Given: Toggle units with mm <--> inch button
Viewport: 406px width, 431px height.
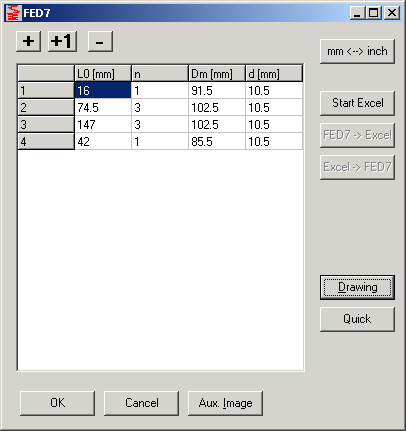Looking at the screenshot, I should (x=357, y=51).
